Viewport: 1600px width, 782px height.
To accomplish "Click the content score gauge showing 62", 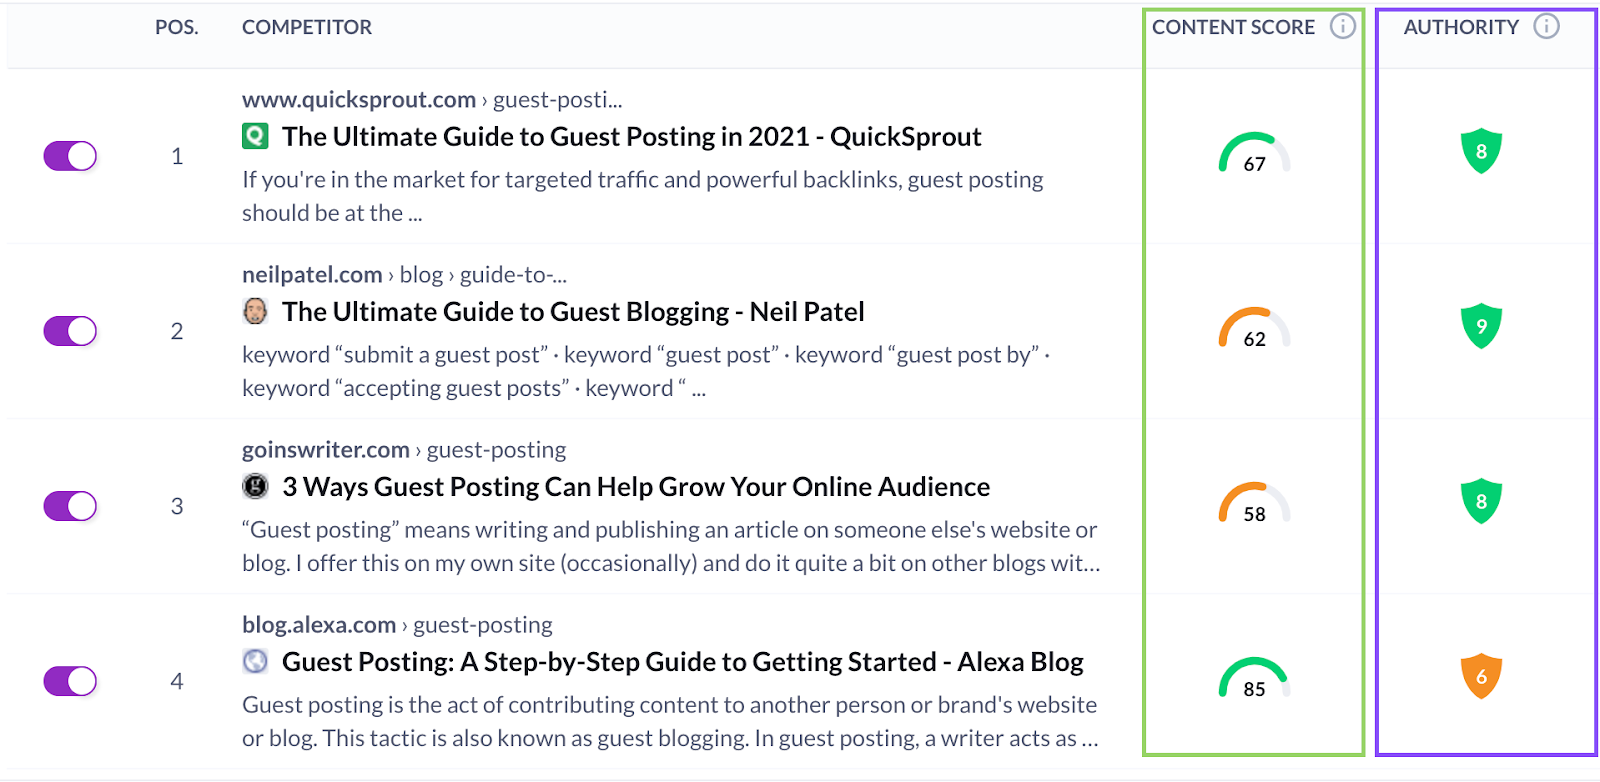I will click(x=1254, y=328).
